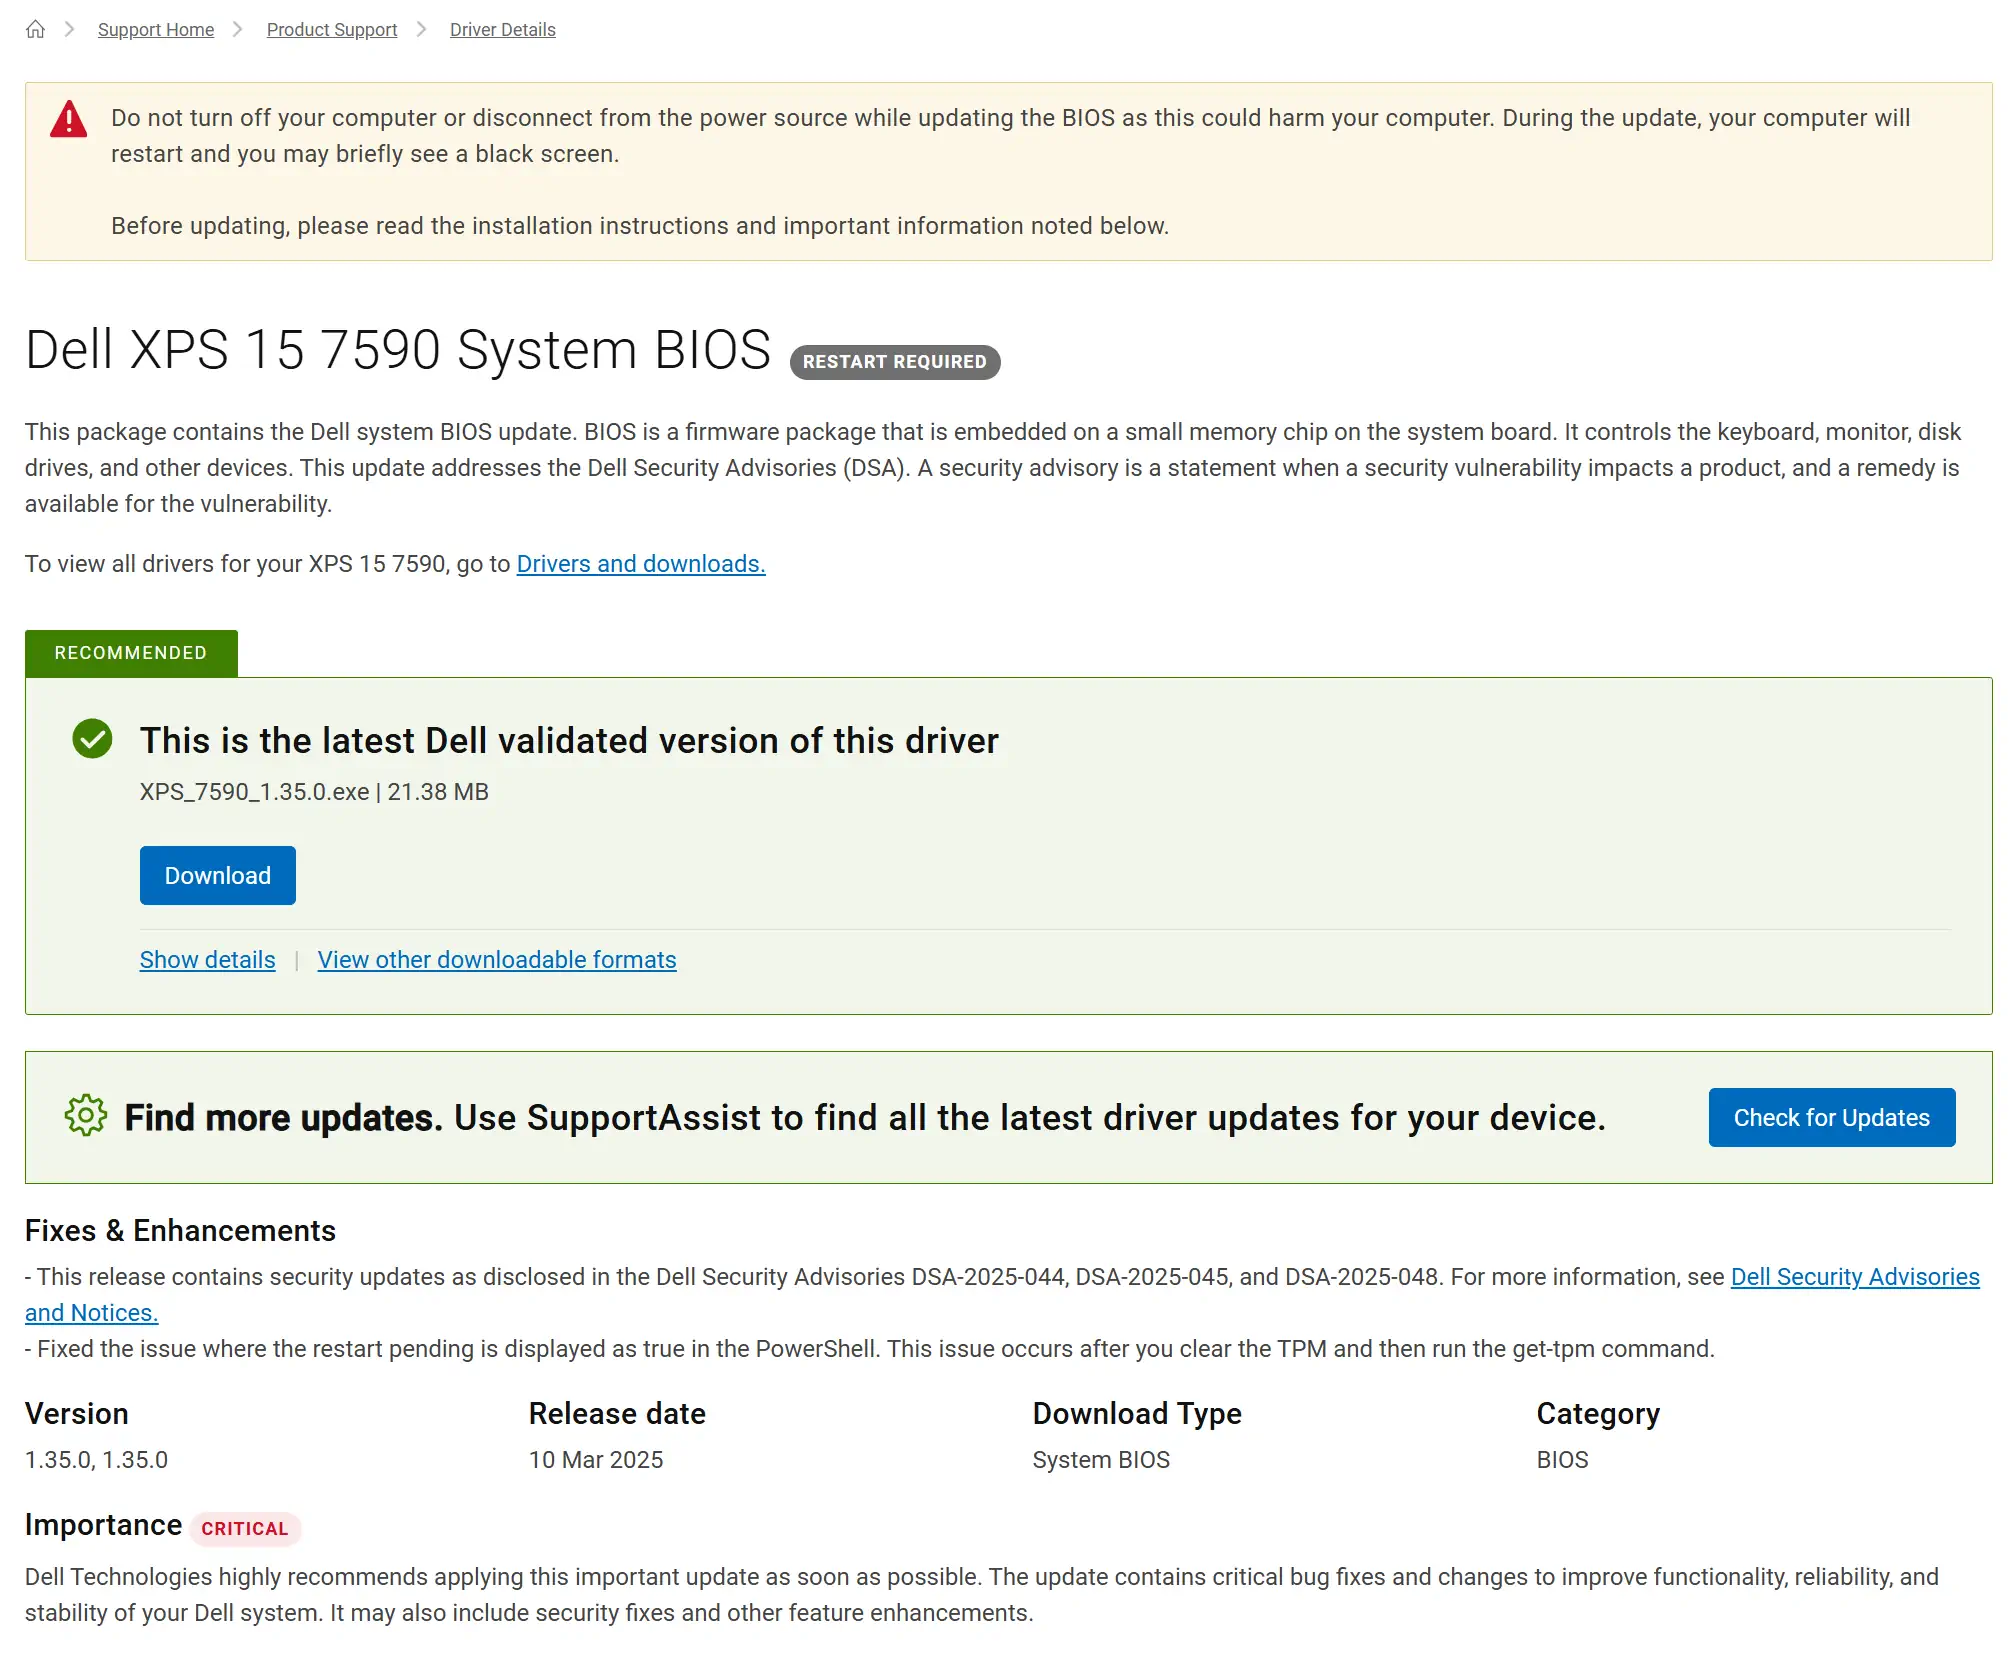Click the Driver Details breadcrumb
2010x1664 pixels.
click(x=502, y=30)
